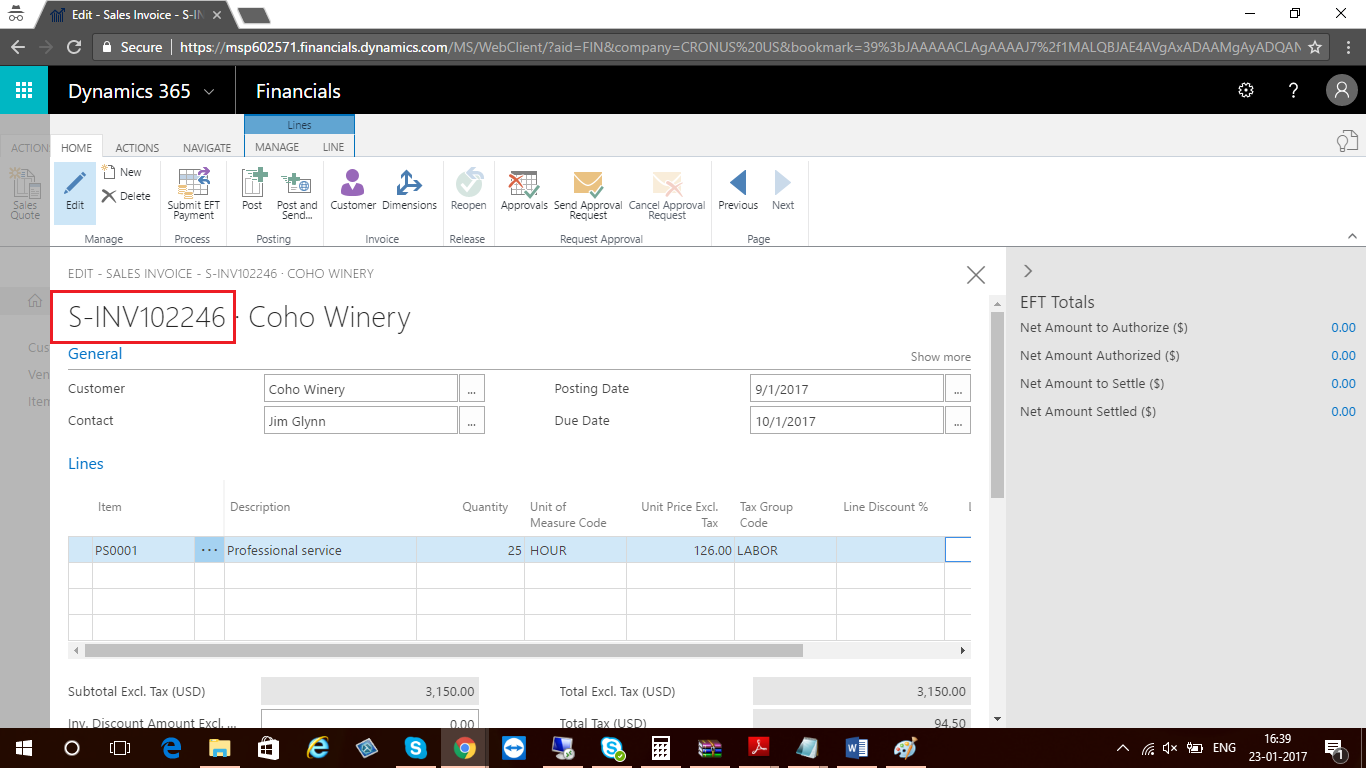Screen dimensions: 1366x768
Task: Open the settings gear icon
Action: pyautogui.click(x=1246, y=91)
